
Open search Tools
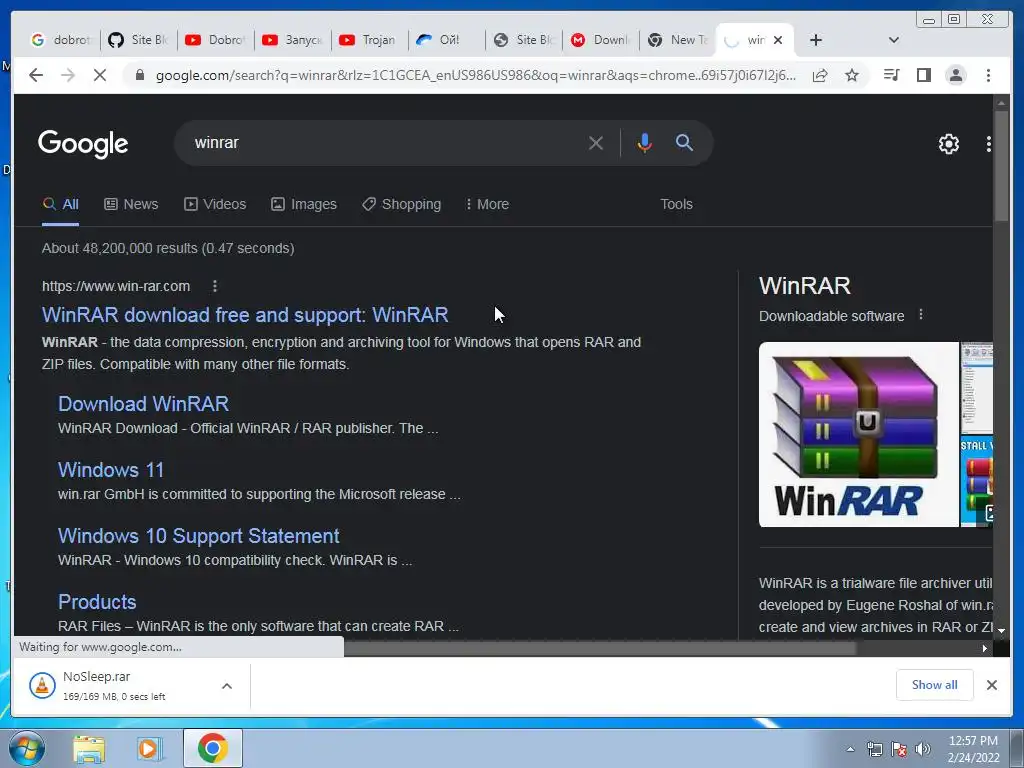click(x=677, y=204)
